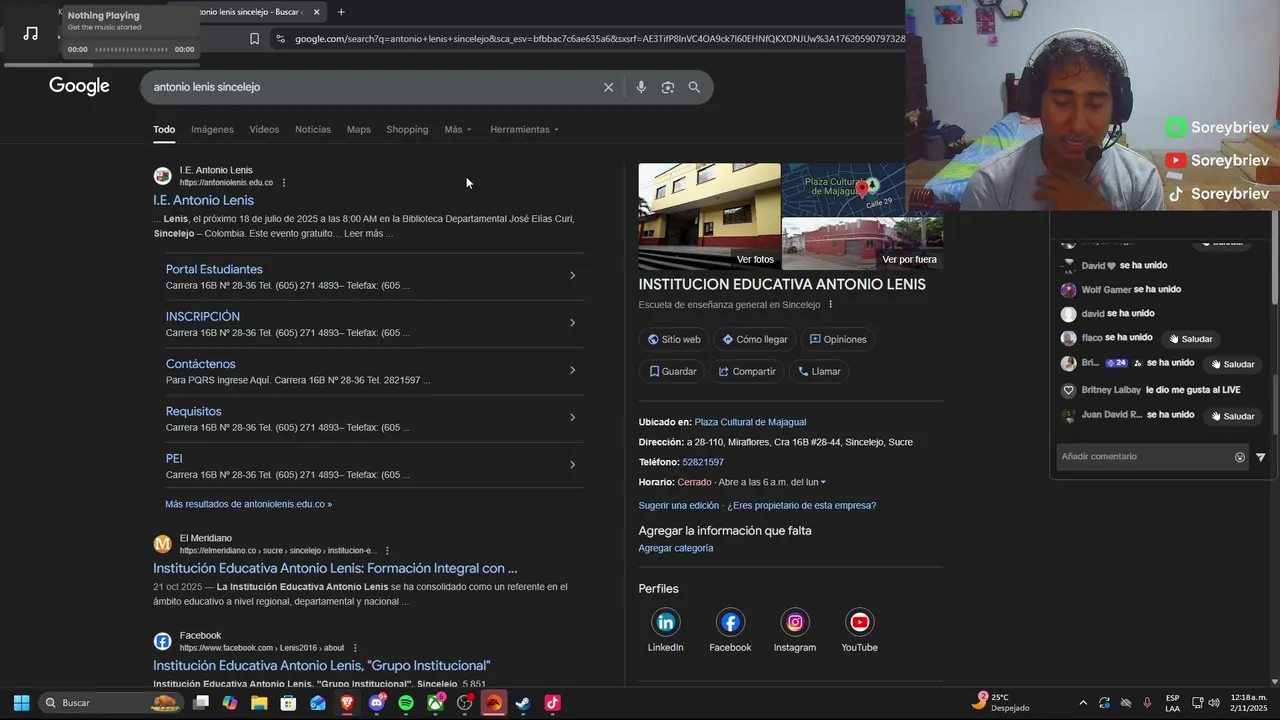Clear the Google search box with X
Viewport: 1280px width, 720px height.
(608, 87)
